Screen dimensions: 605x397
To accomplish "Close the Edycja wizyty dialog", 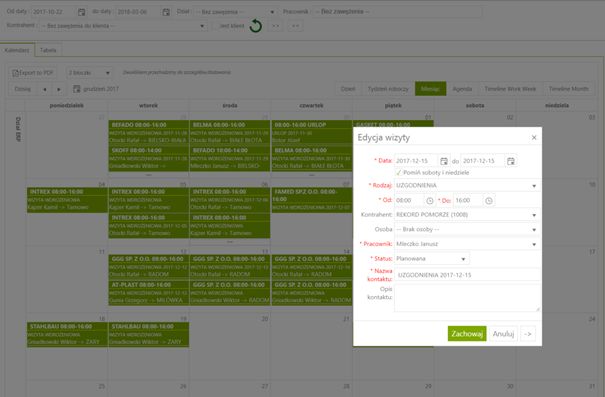I will (x=534, y=137).
